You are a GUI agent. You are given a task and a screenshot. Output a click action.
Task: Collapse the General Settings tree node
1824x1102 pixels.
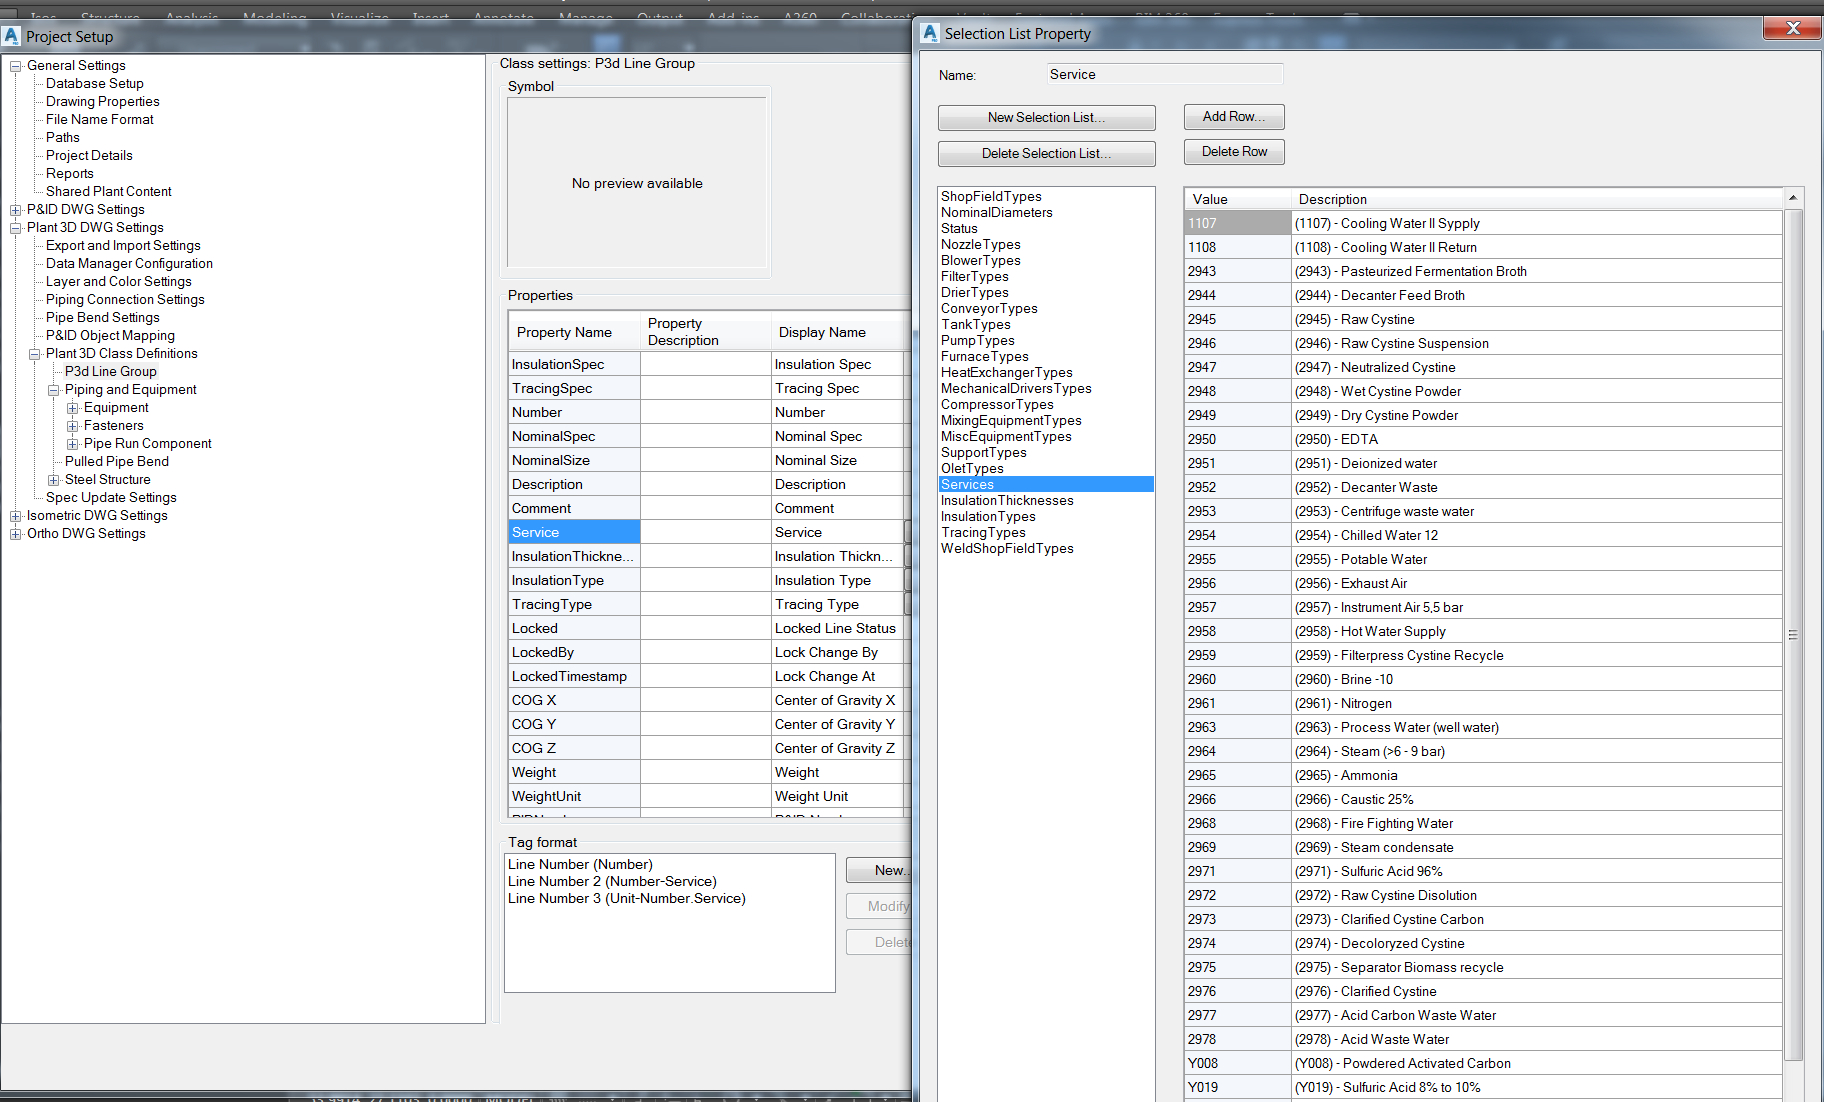click(16, 66)
